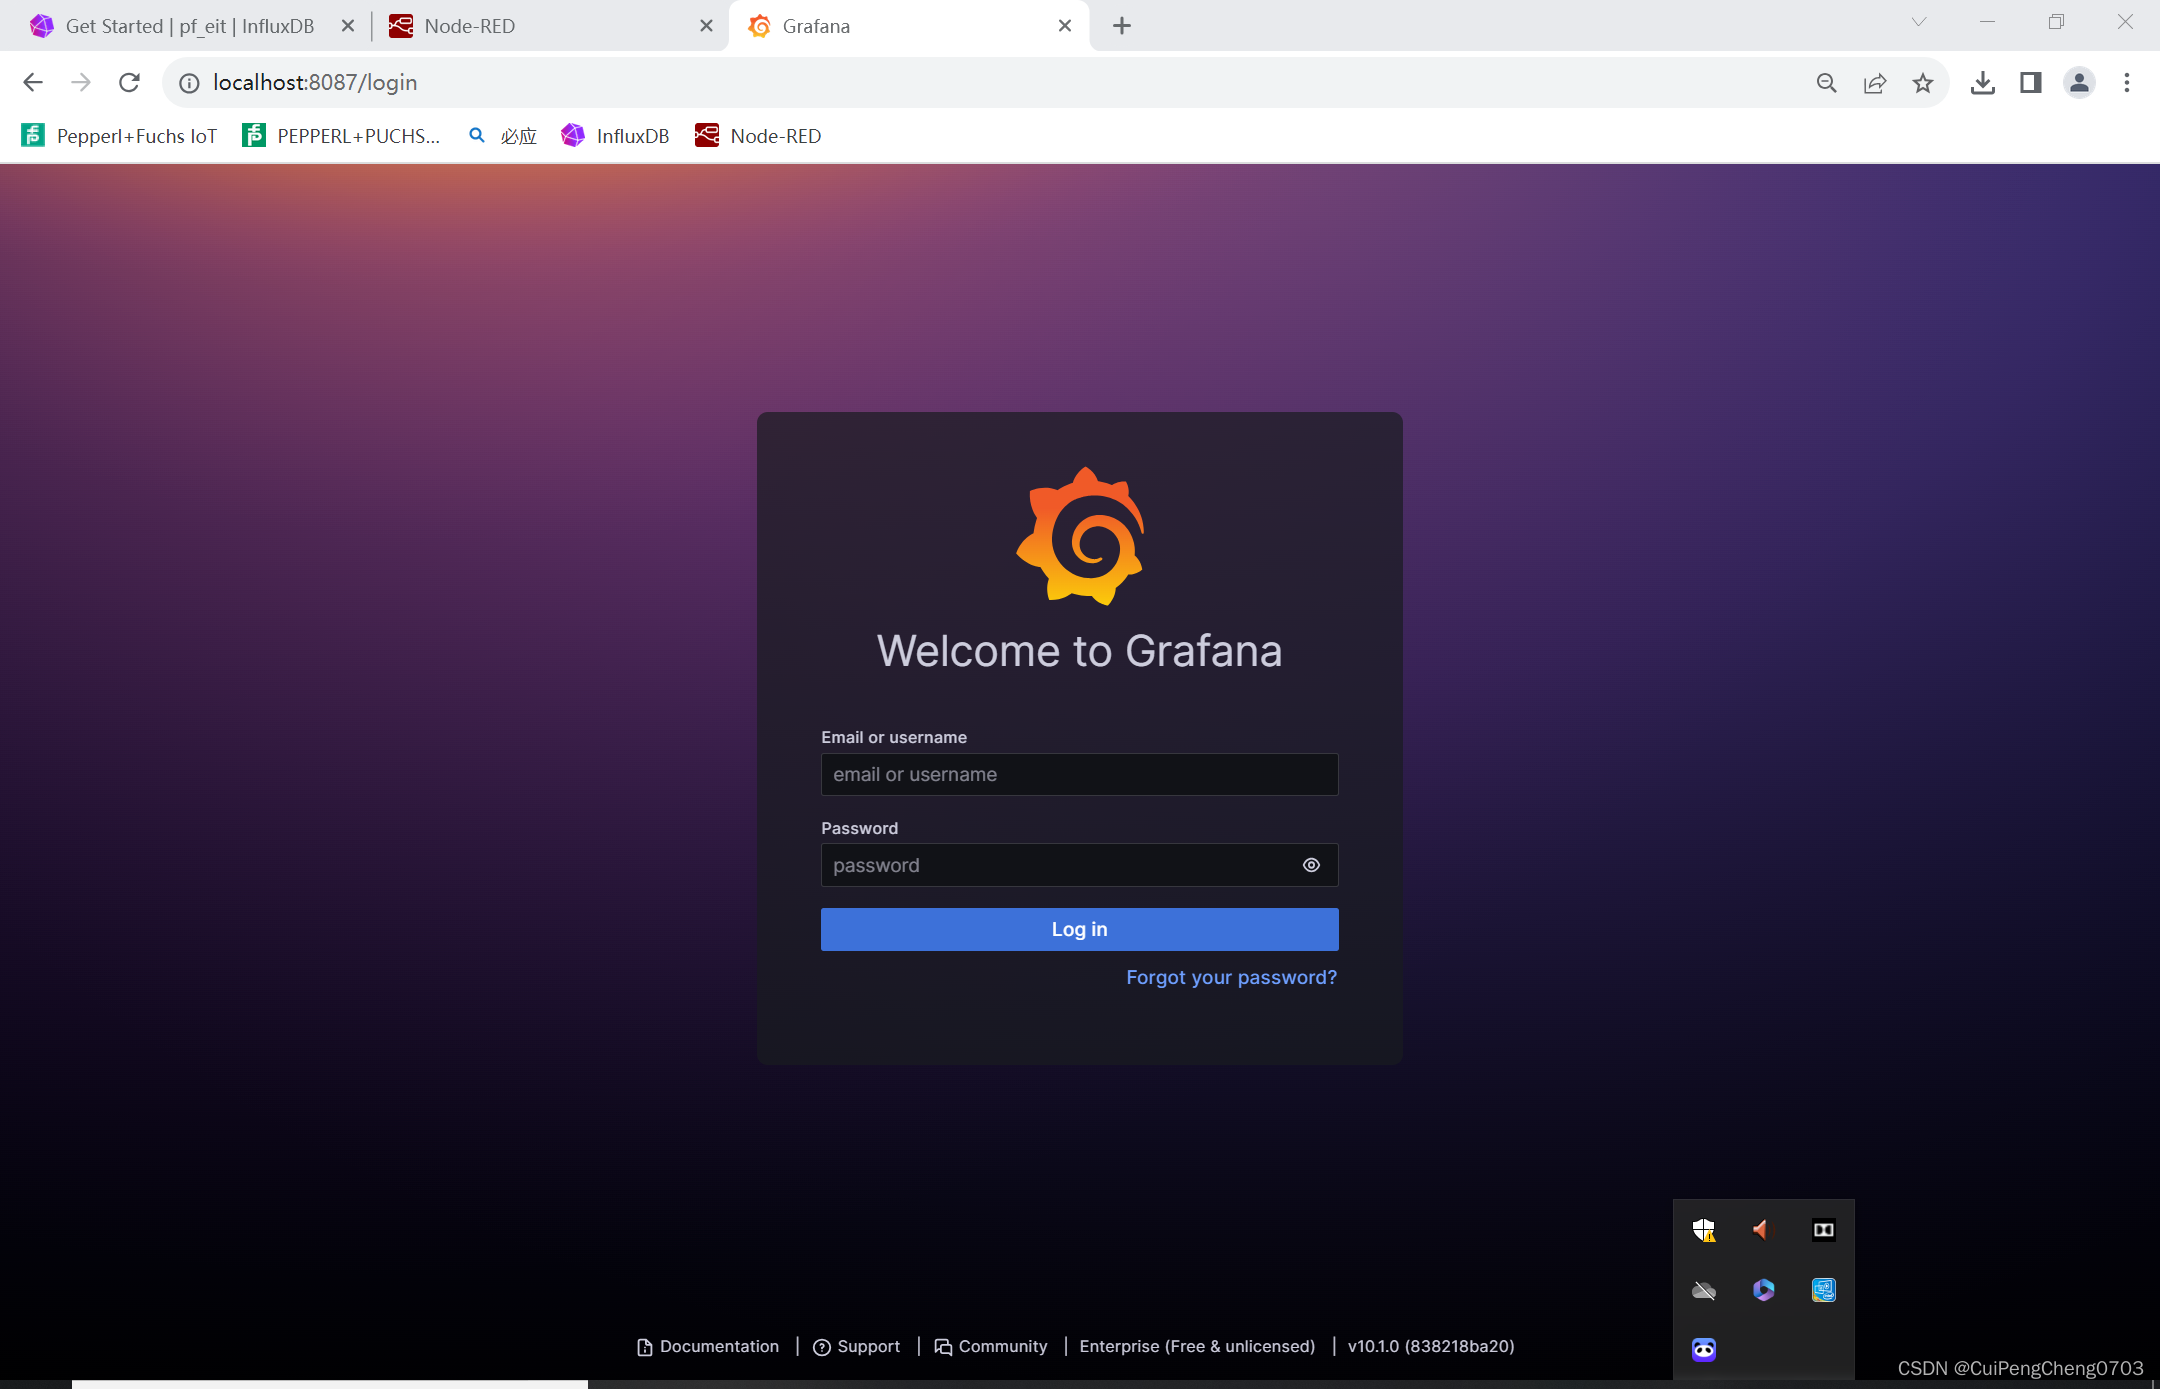Open the Node-RED bookmark on the bookmarks bar
2160x1389 pixels.
coord(758,135)
